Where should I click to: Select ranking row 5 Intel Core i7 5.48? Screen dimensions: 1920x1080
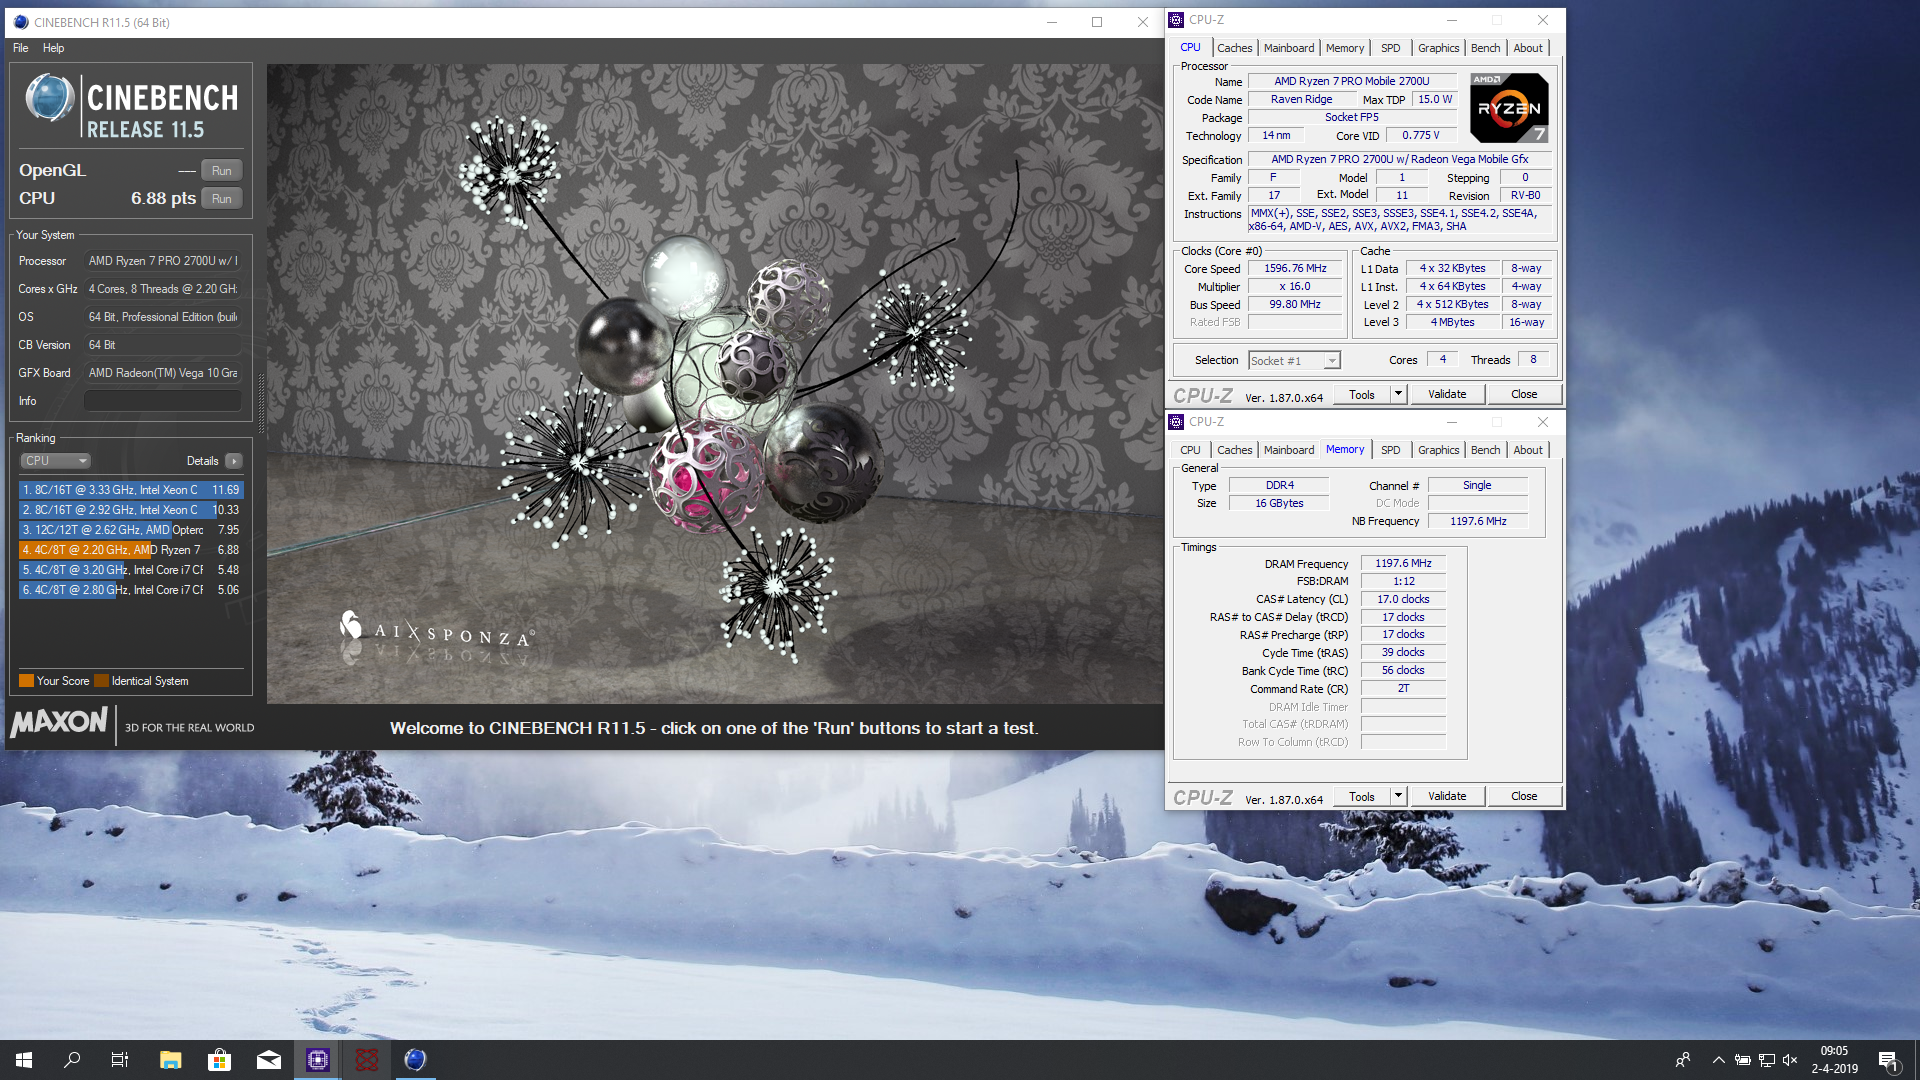click(x=131, y=570)
